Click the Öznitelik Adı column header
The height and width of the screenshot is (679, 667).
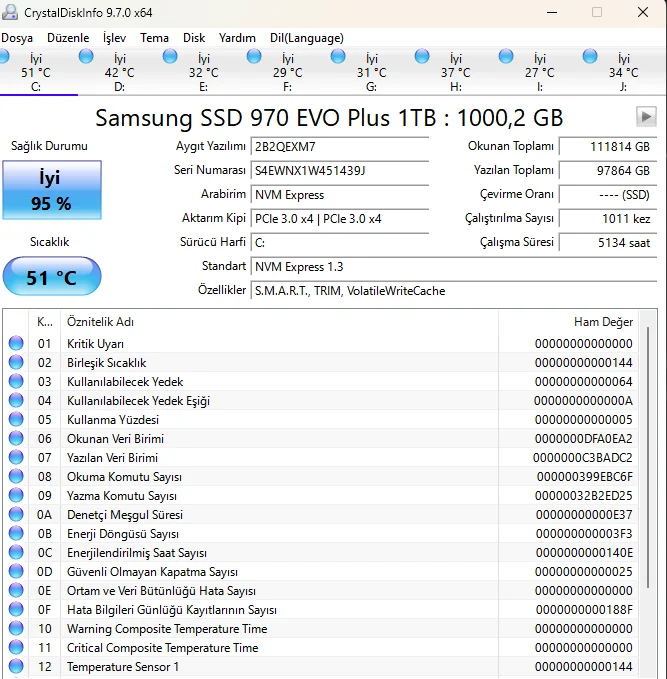[x=279, y=322]
